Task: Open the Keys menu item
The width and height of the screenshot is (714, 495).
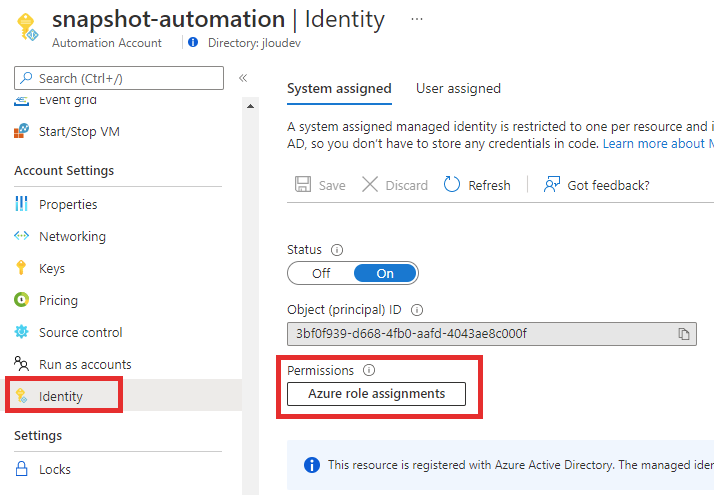Action: [x=52, y=268]
